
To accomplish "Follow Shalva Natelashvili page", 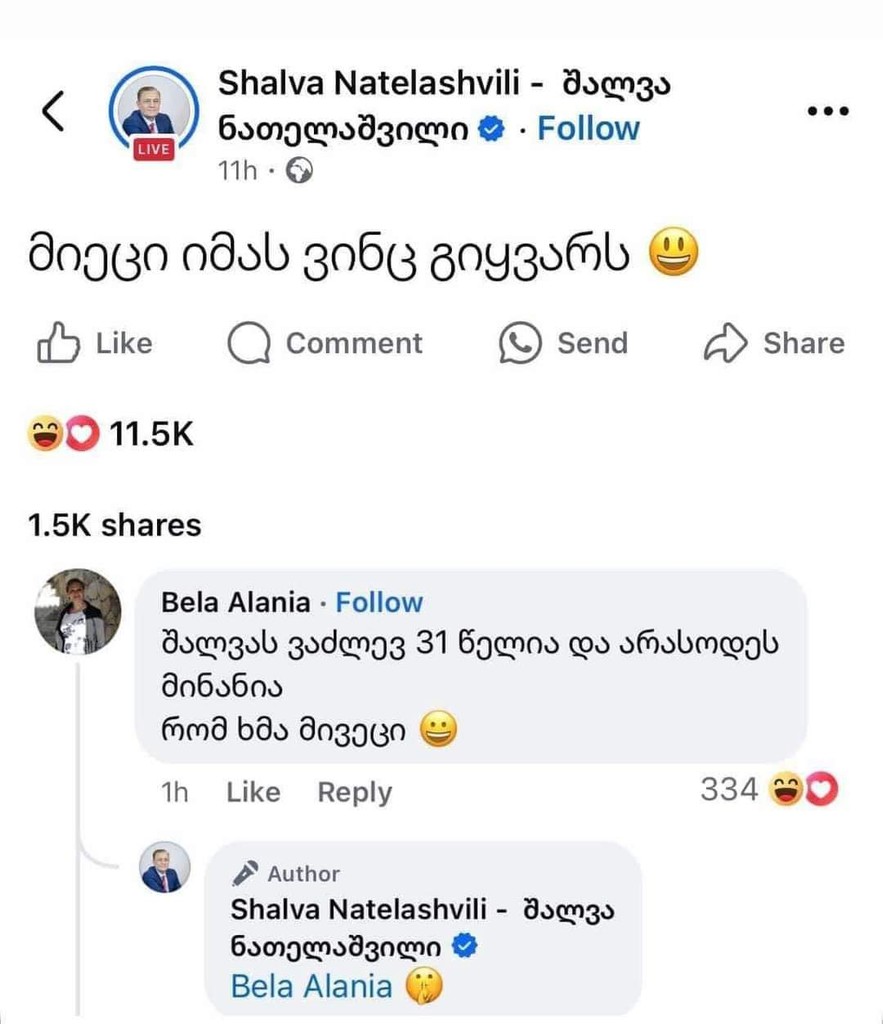I will coord(588,128).
